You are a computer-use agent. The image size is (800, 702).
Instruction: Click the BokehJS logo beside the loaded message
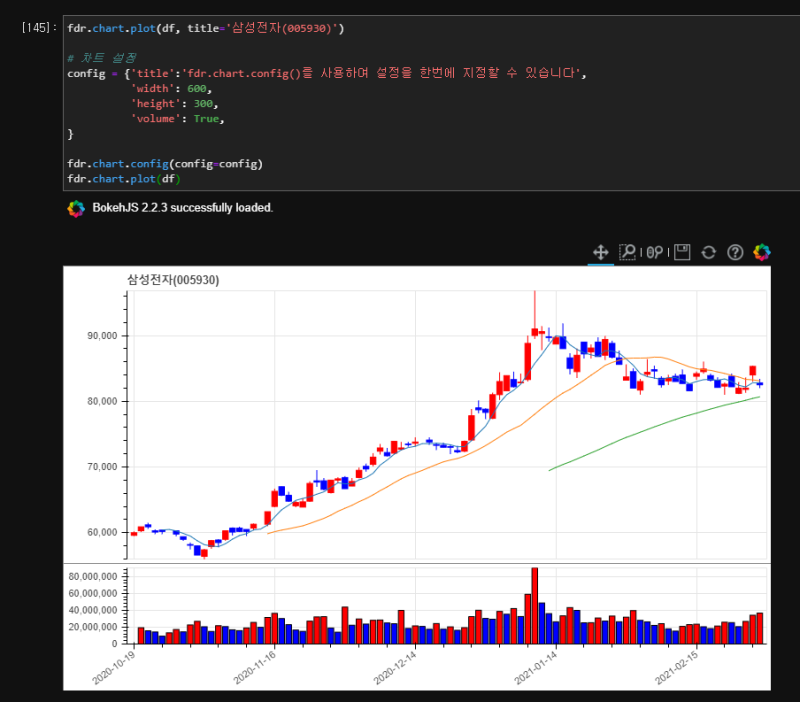(x=76, y=210)
